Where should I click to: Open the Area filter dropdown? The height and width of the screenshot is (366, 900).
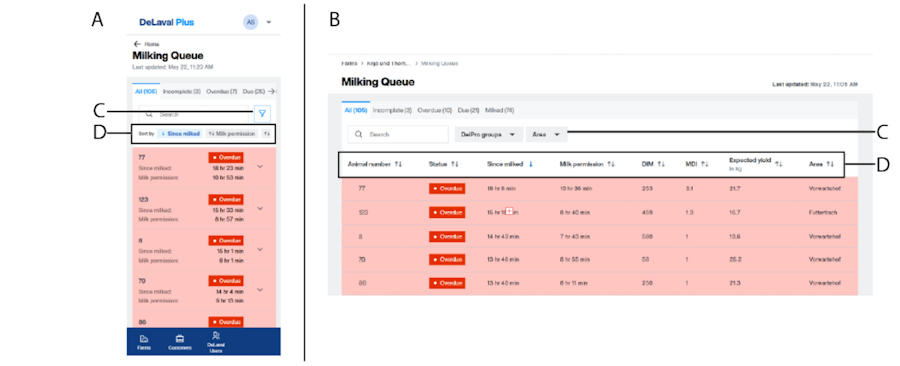point(546,135)
